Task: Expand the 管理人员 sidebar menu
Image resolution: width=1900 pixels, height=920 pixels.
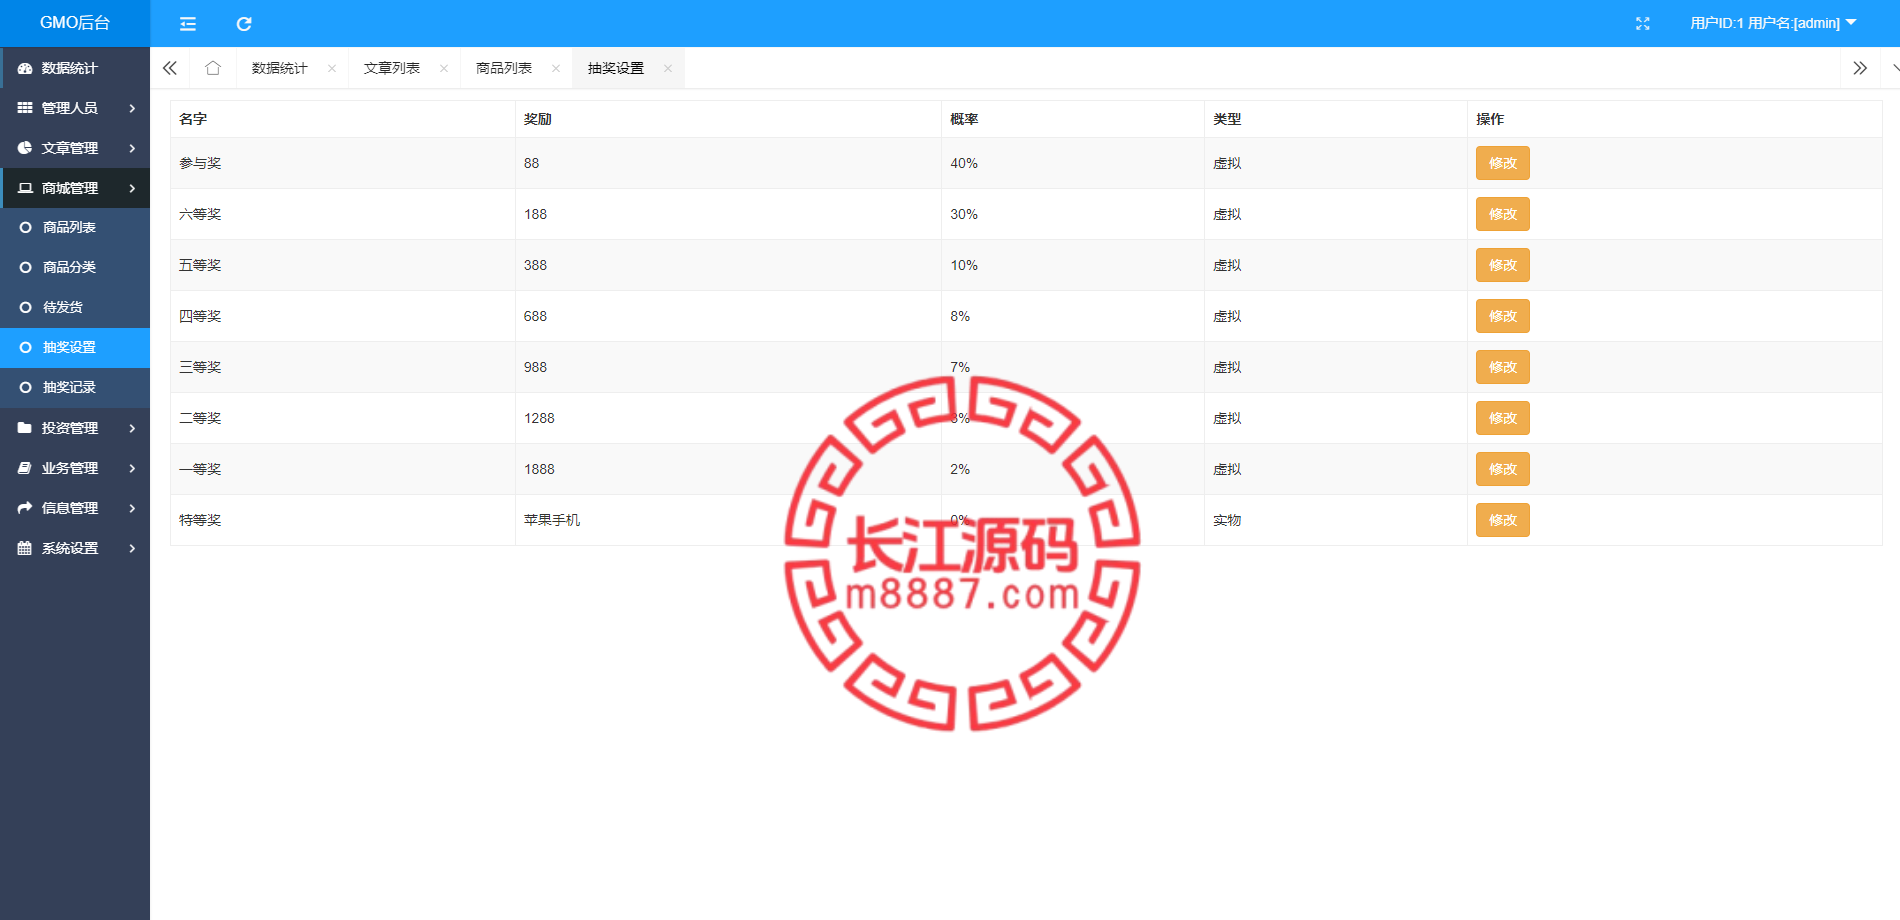Action: coord(75,108)
